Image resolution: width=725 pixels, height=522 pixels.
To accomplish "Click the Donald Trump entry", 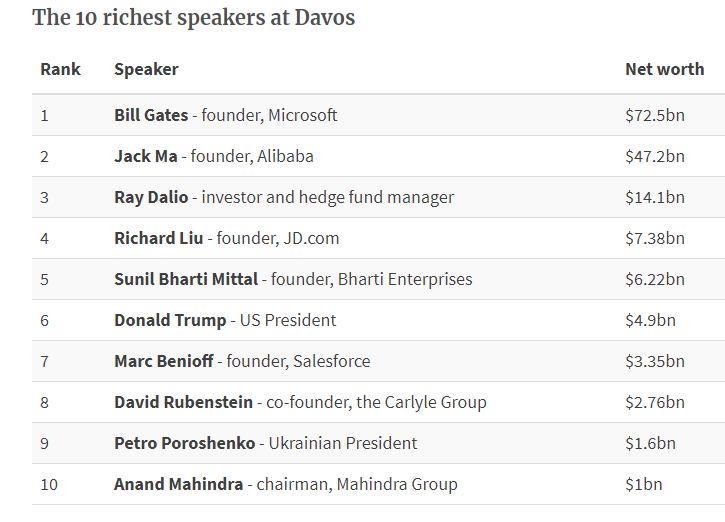I will (x=170, y=320).
